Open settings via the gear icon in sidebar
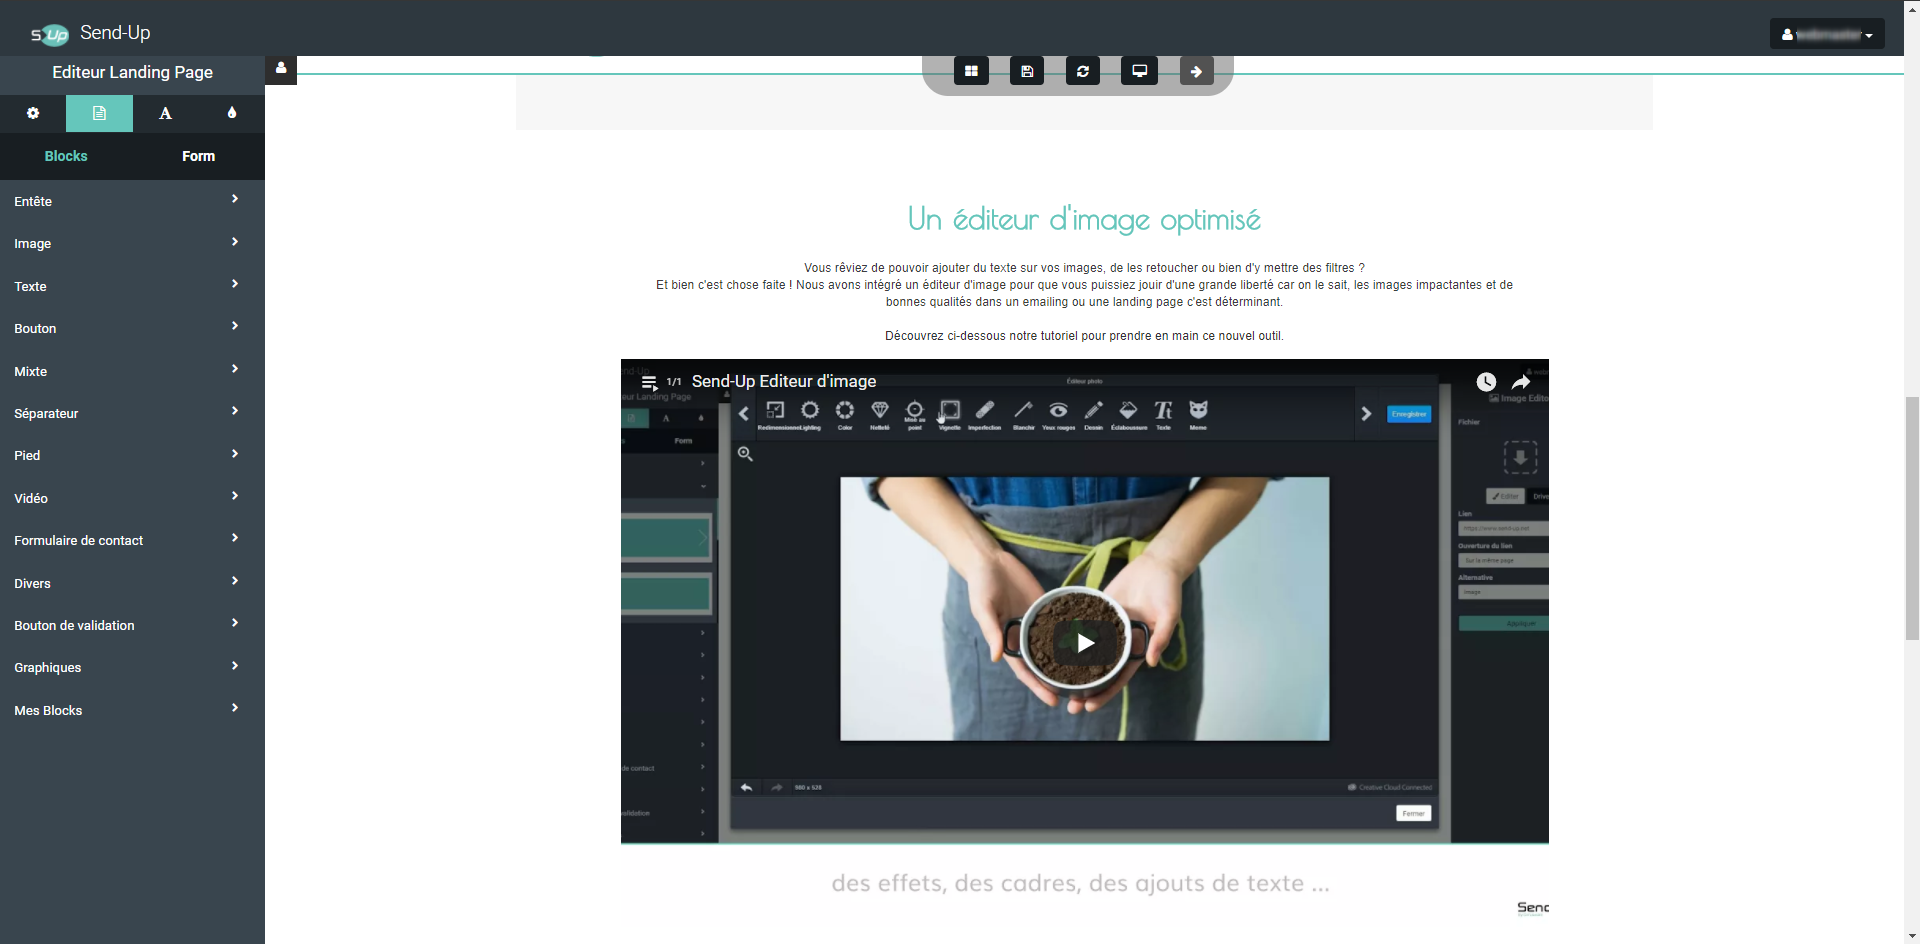Viewport: 1920px width, 944px height. [33, 113]
